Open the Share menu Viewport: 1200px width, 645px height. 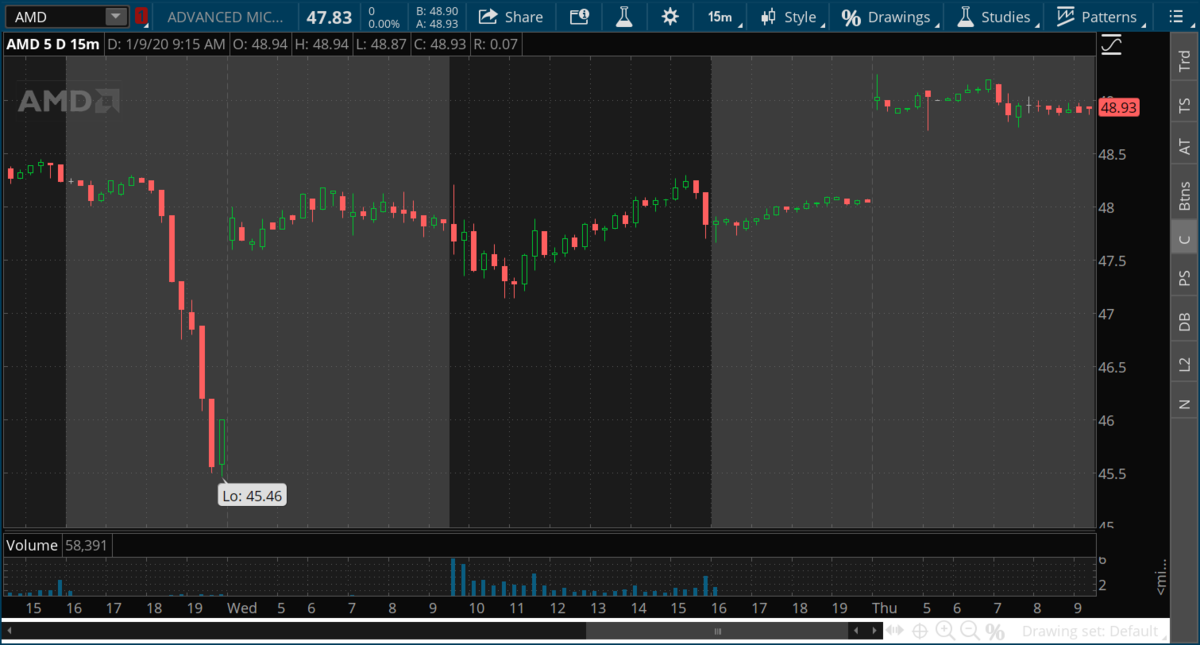tap(510, 16)
